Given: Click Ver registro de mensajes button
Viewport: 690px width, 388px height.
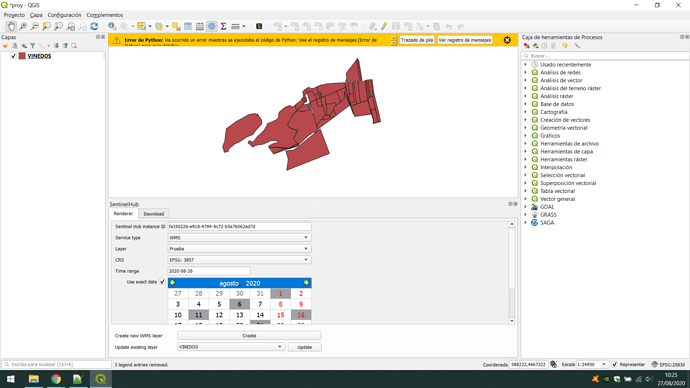Looking at the screenshot, I should point(465,40).
